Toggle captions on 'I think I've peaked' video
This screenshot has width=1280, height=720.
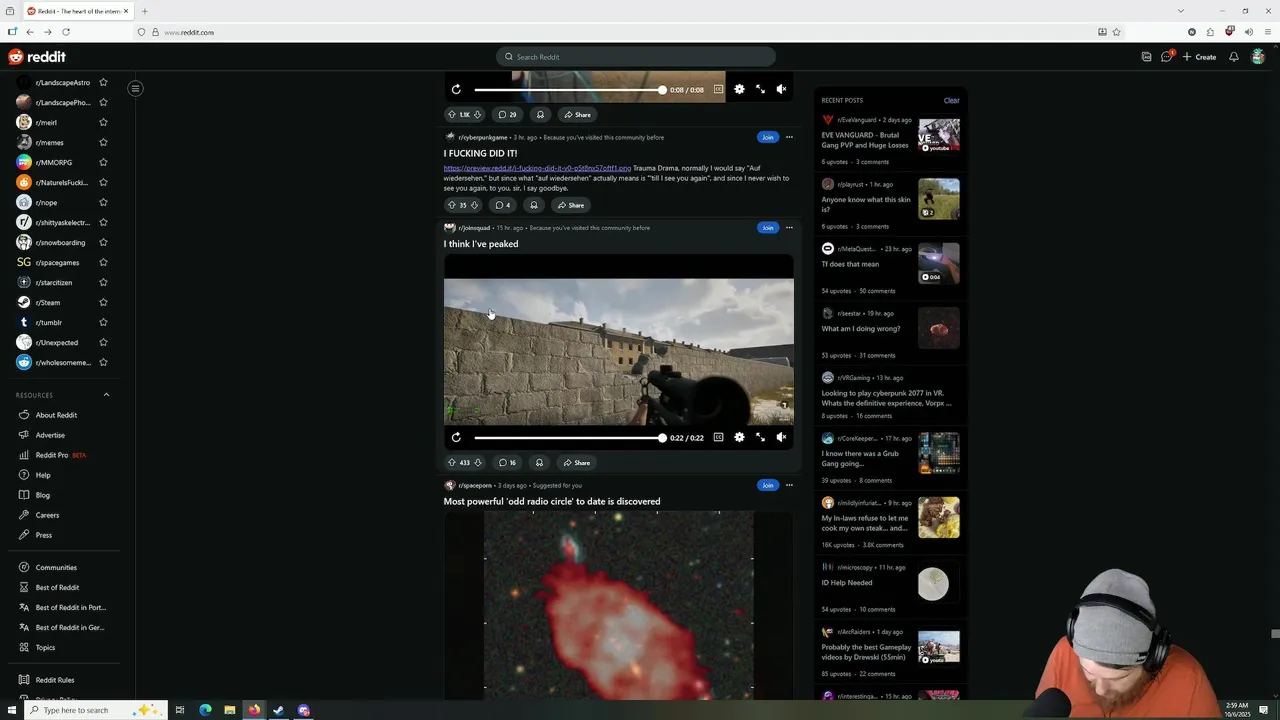pos(718,437)
